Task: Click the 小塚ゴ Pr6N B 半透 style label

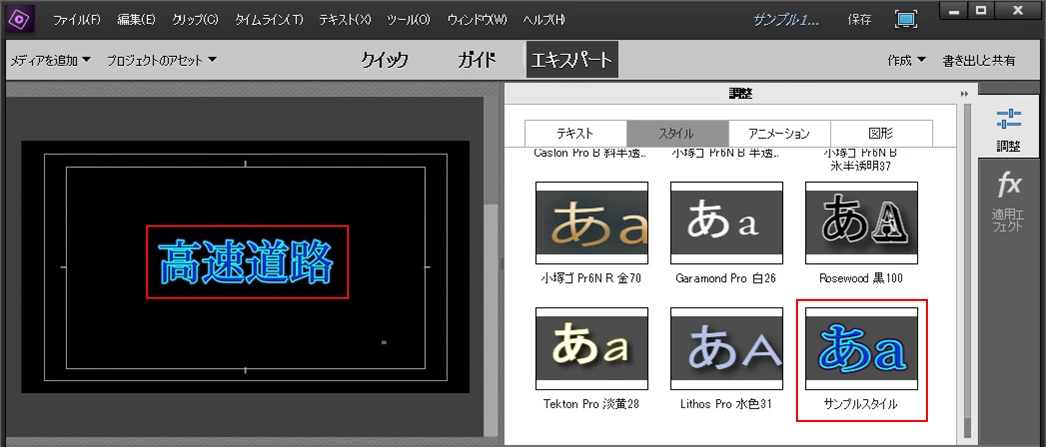Action: tap(726, 153)
